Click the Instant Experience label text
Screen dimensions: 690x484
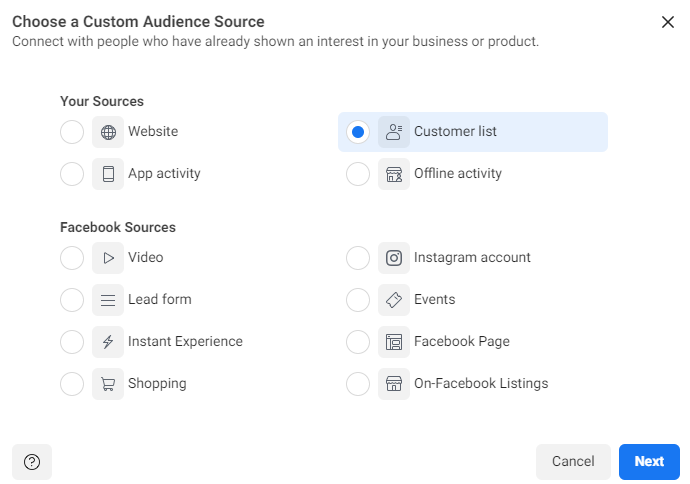click(185, 341)
